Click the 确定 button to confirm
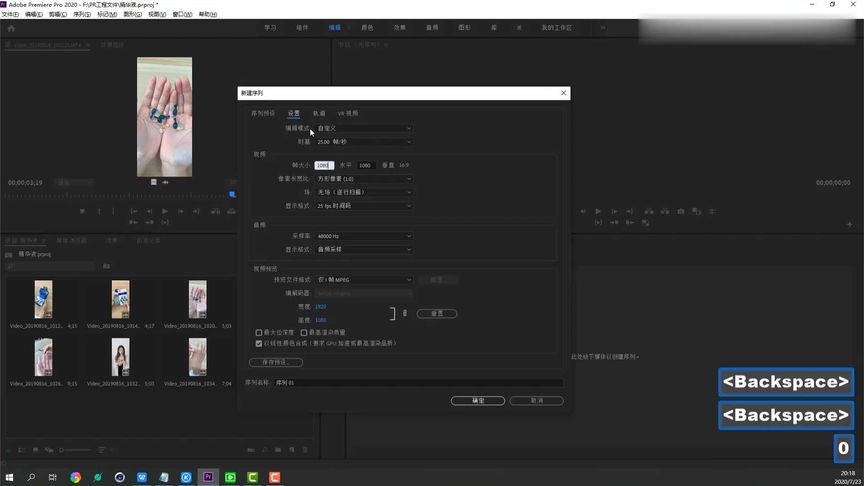Image resolution: width=864 pixels, height=486 pixels. click(x=478, y=400)
